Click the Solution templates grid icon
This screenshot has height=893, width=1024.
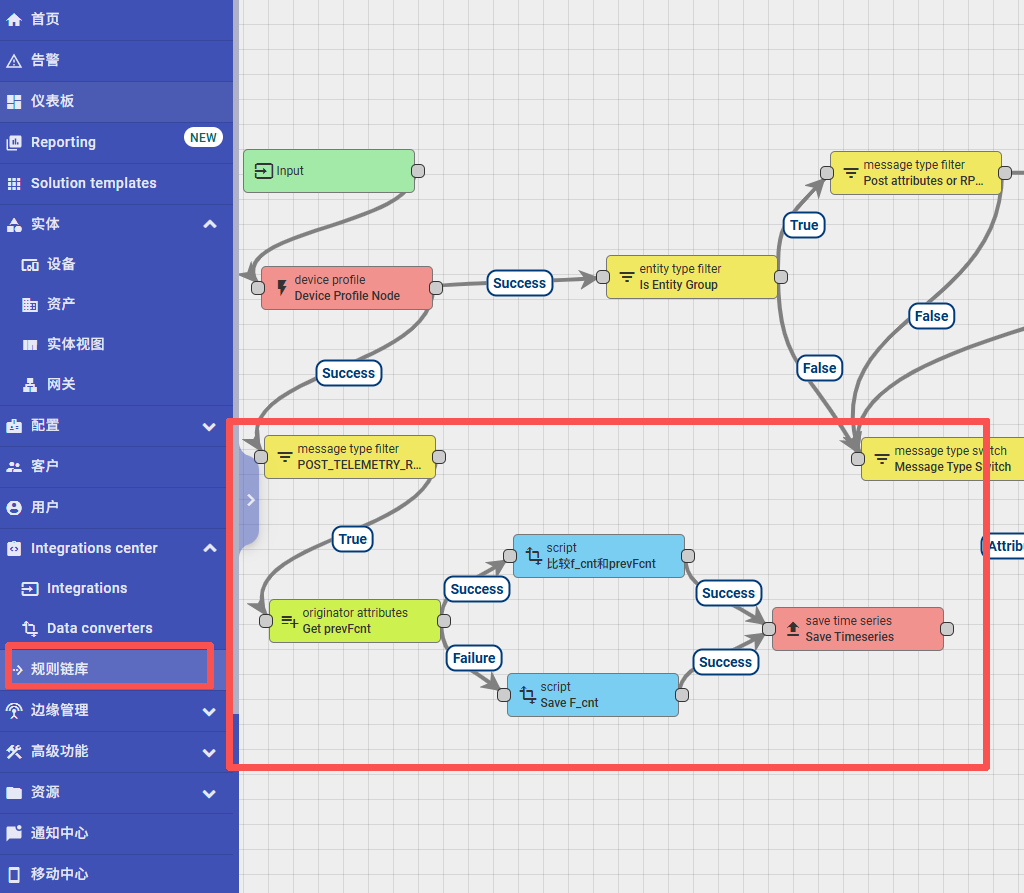[14, 184]
